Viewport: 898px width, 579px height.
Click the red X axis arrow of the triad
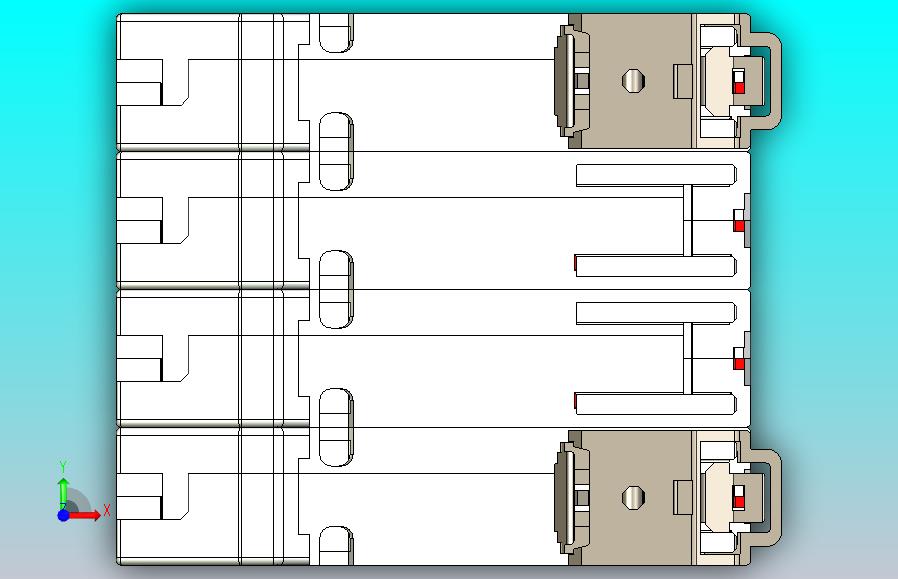86,515
